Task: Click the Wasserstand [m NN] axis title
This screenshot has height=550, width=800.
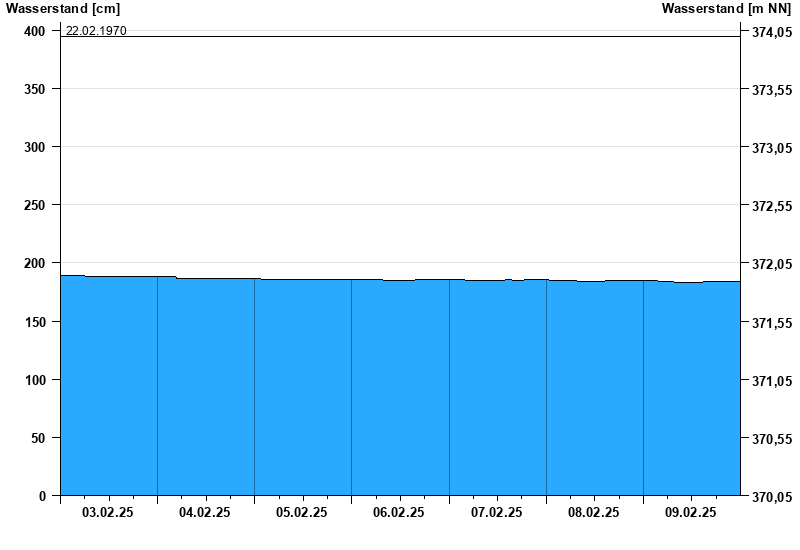Action: tap(727, 9)
